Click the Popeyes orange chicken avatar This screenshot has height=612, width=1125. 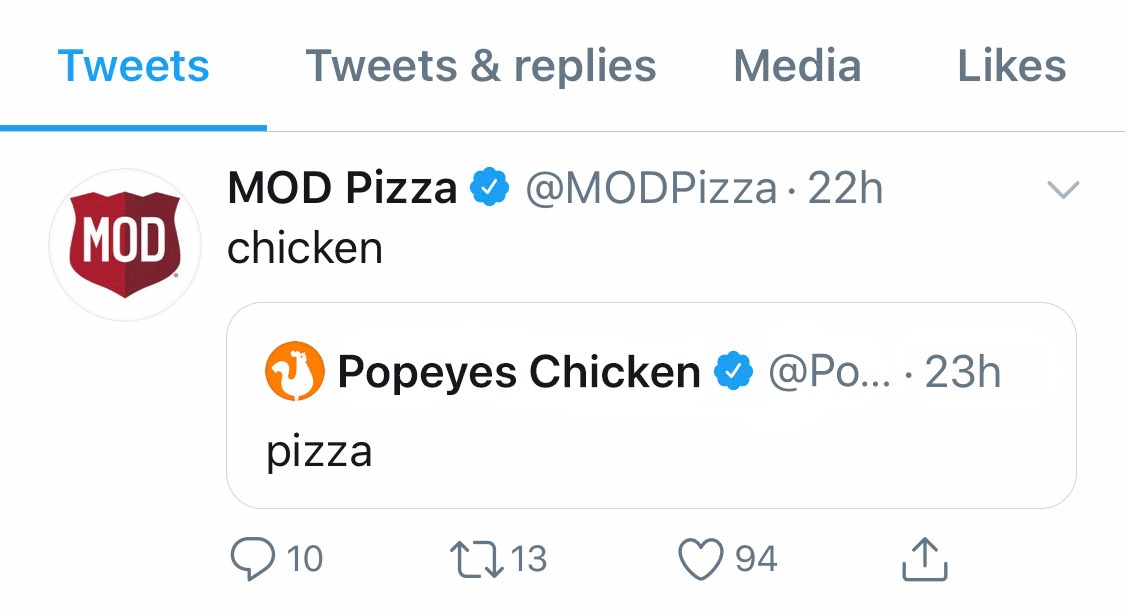tap(295, 371)
